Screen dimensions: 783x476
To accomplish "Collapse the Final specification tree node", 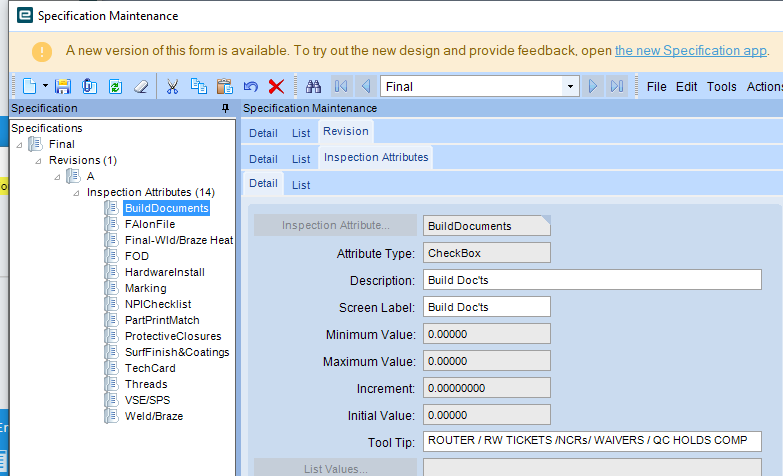I will click(19, 145).
